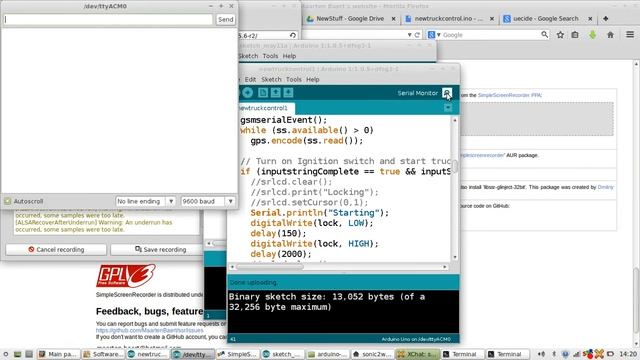The image size is (640, 360).
Task: Click scroll right arrow in code editor
Action: [445, 267]
